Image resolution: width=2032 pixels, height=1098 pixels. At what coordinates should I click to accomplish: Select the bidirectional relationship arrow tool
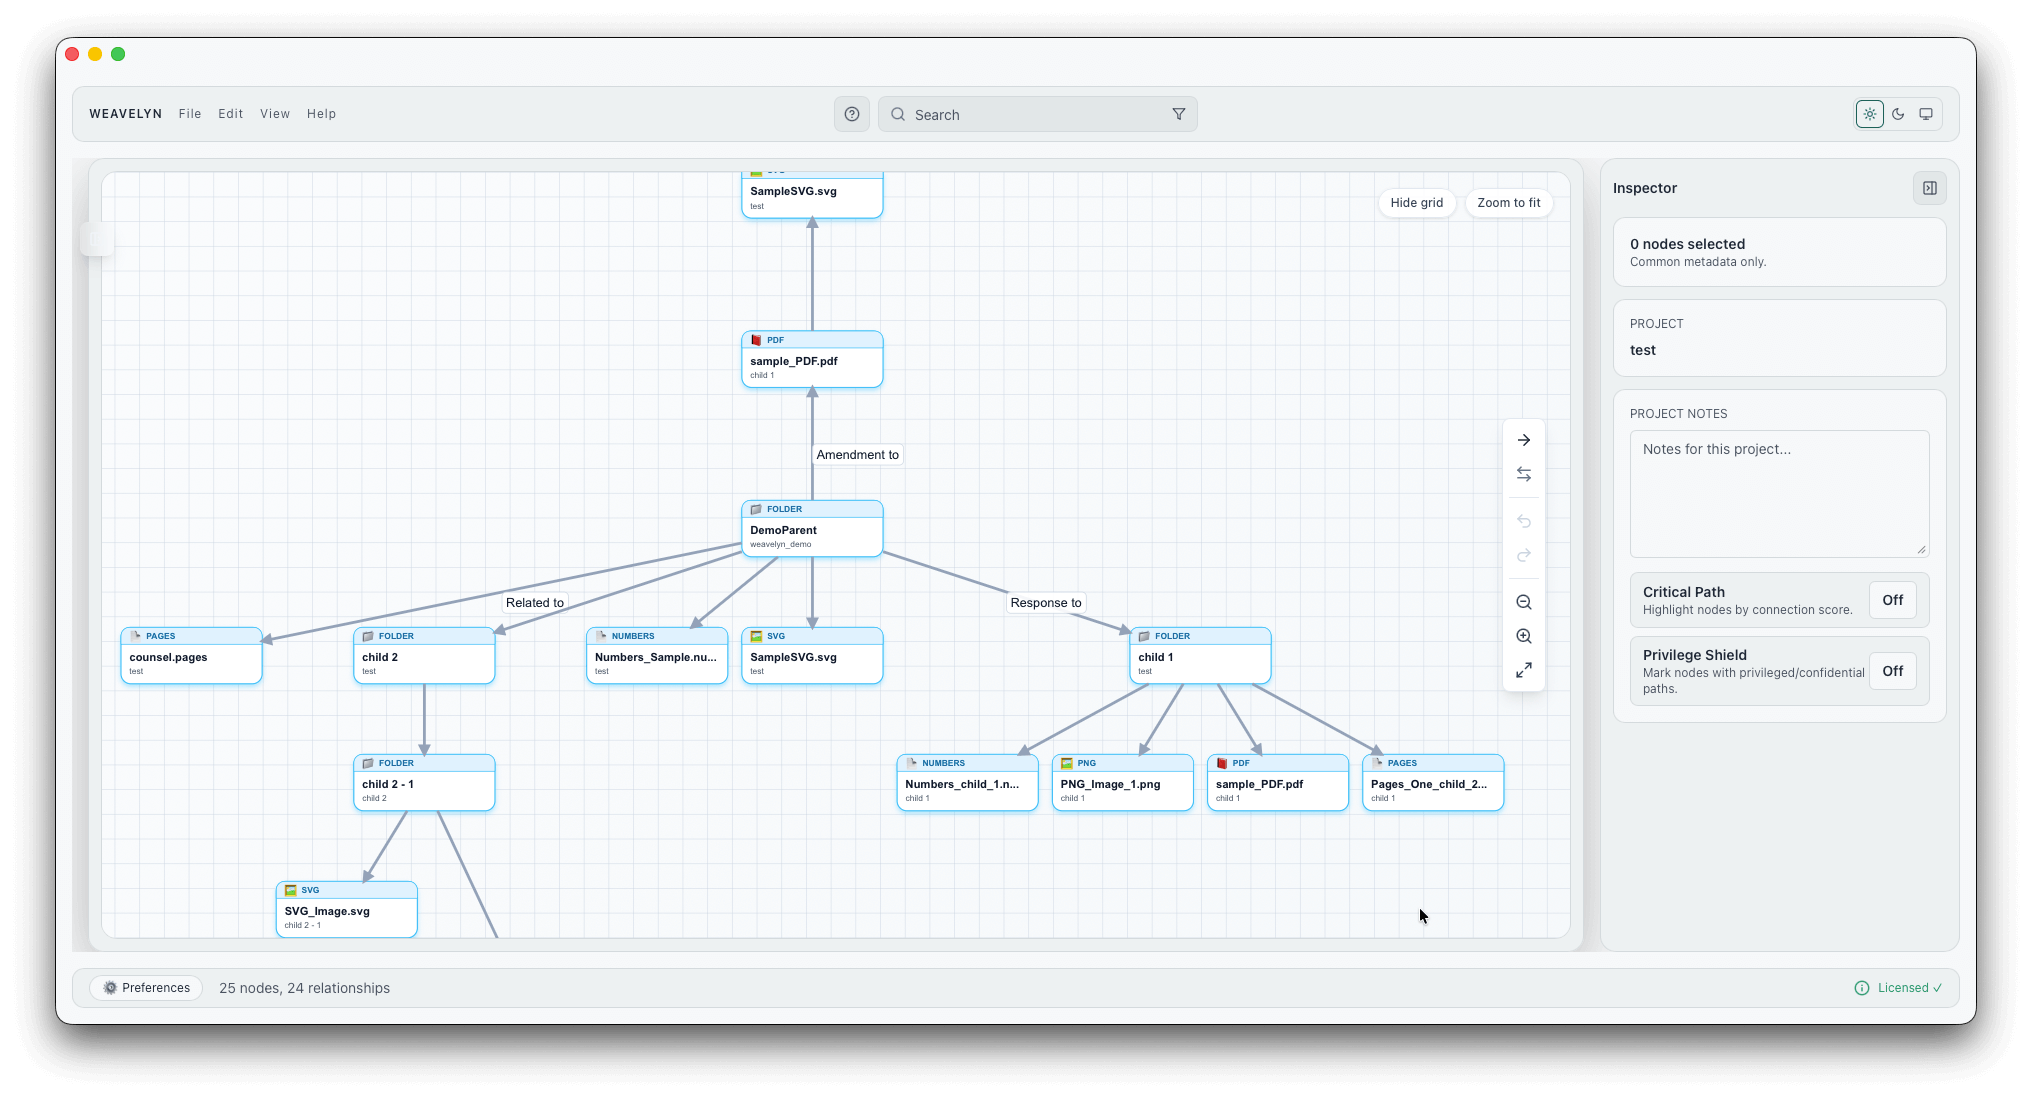1523,474
